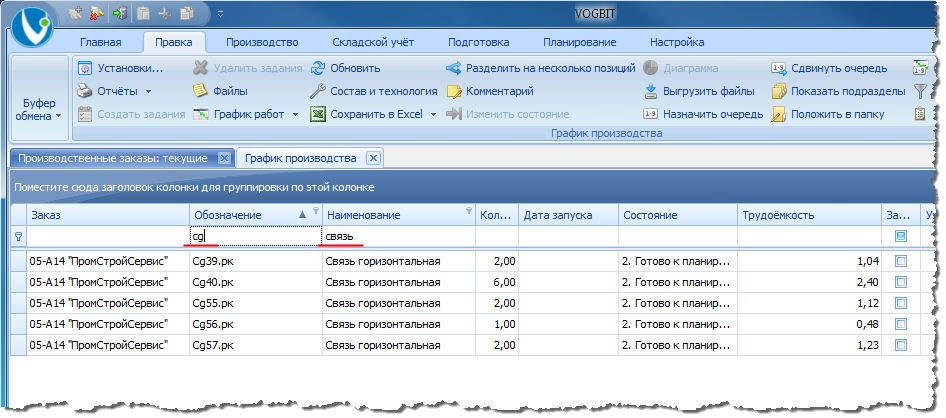
Task: Sort by the Трудоёмкость column header
Action: 810,215
